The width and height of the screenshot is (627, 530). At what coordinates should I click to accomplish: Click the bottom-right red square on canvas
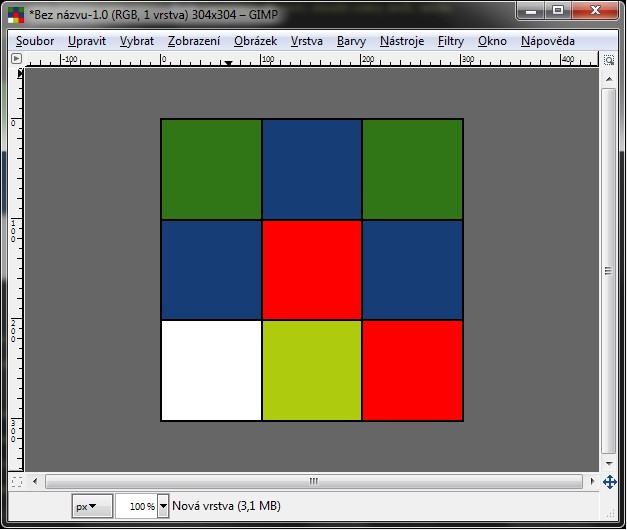[412, 370]
